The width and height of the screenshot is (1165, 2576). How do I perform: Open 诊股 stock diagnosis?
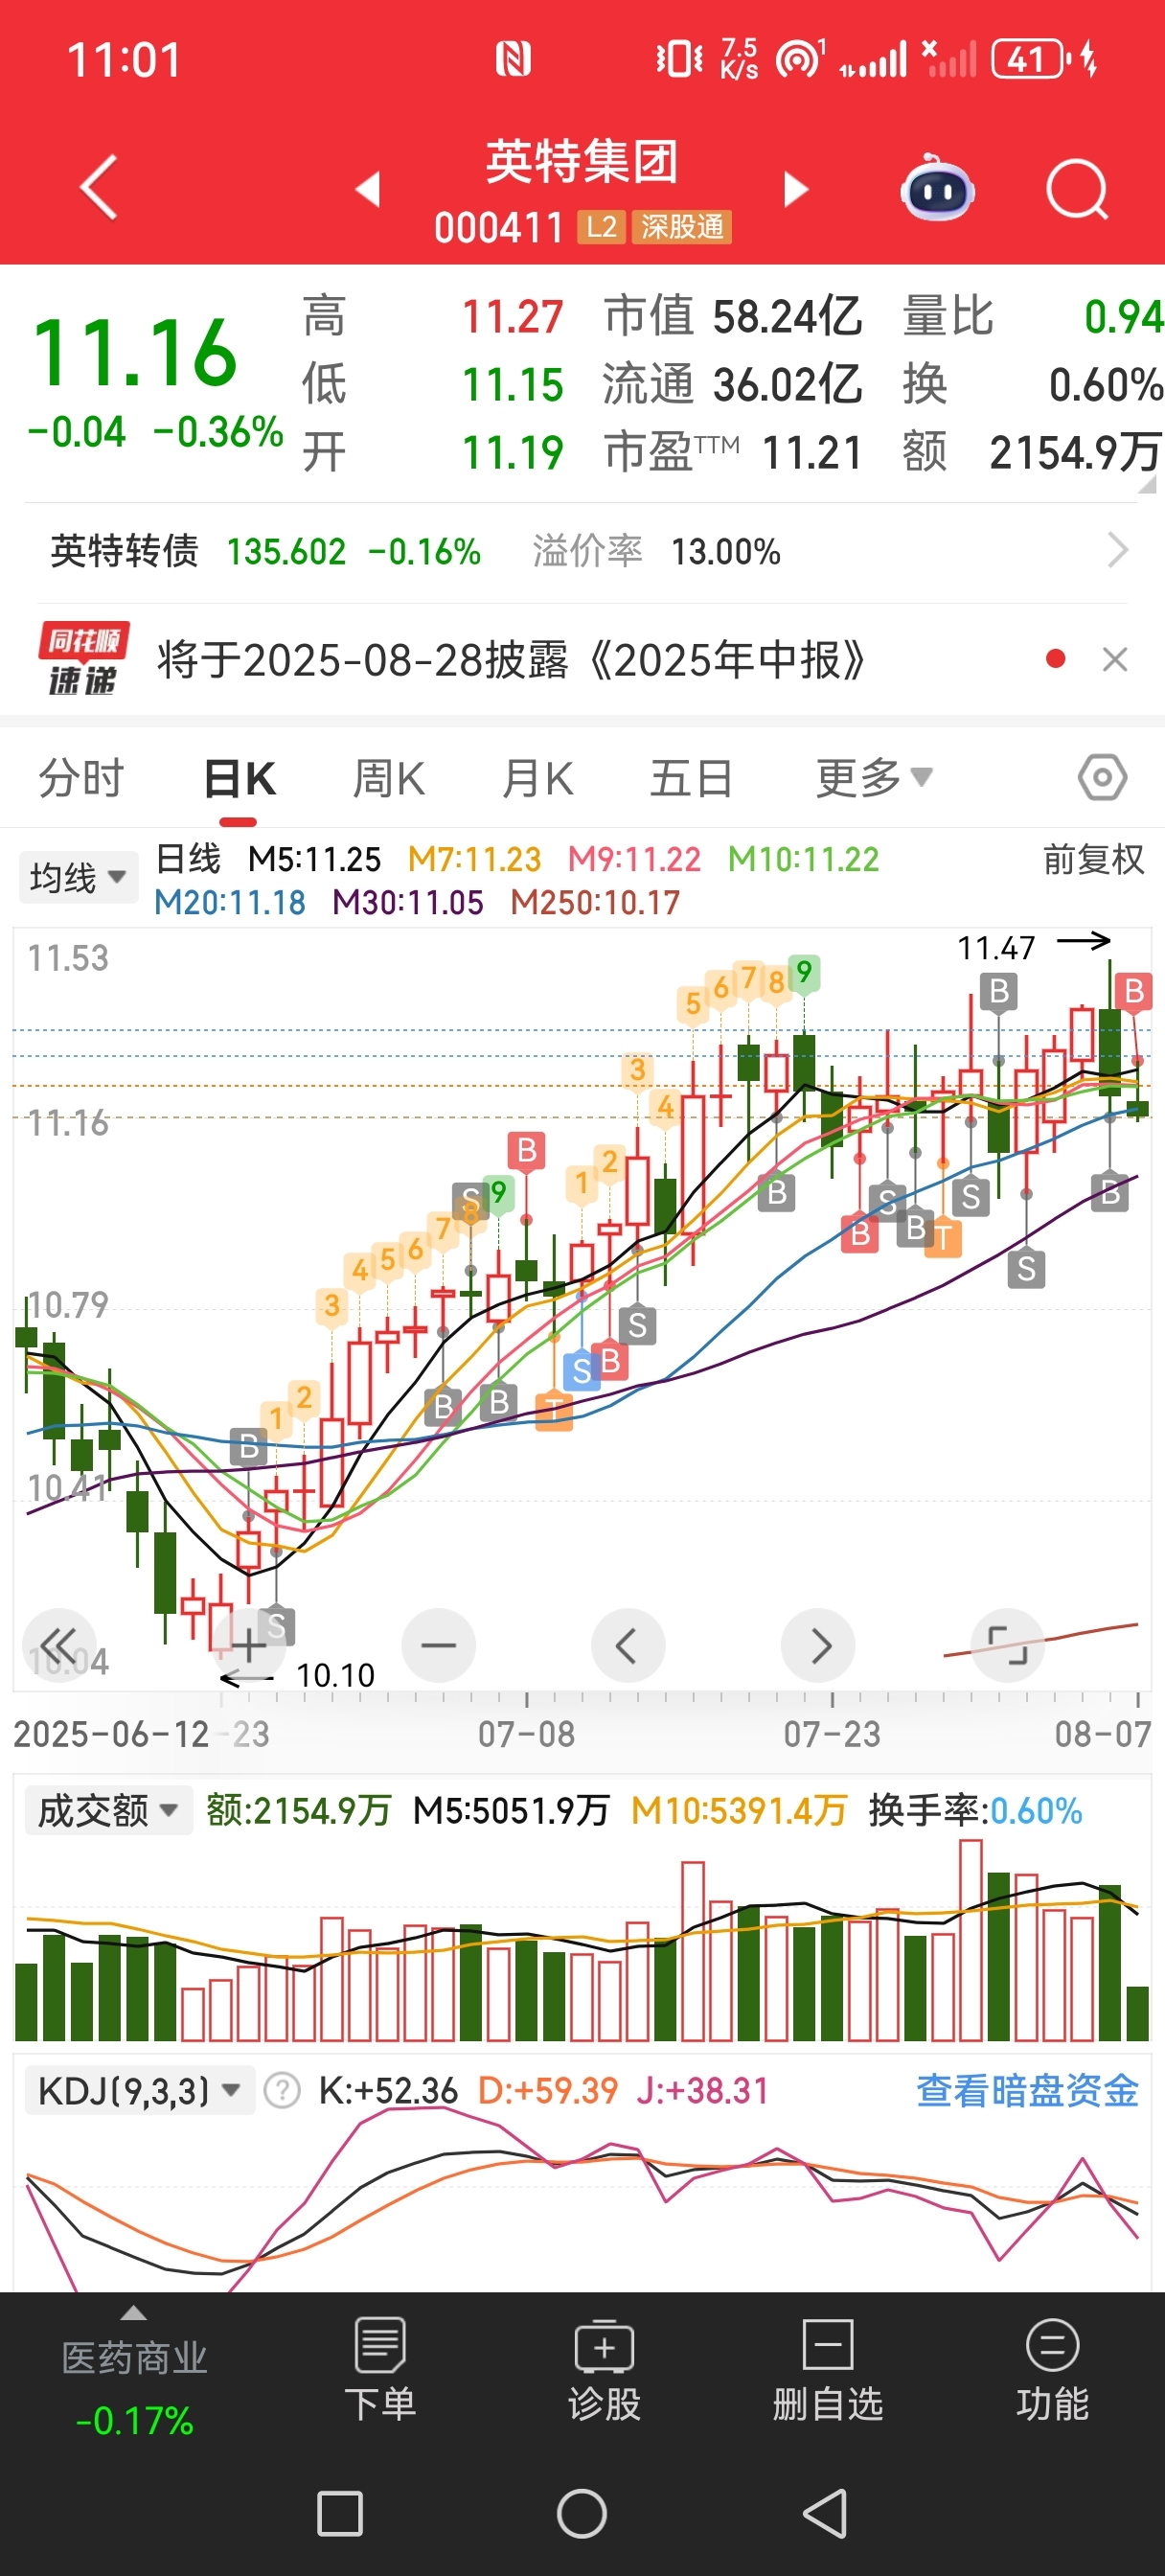(x=604, y=2371)
